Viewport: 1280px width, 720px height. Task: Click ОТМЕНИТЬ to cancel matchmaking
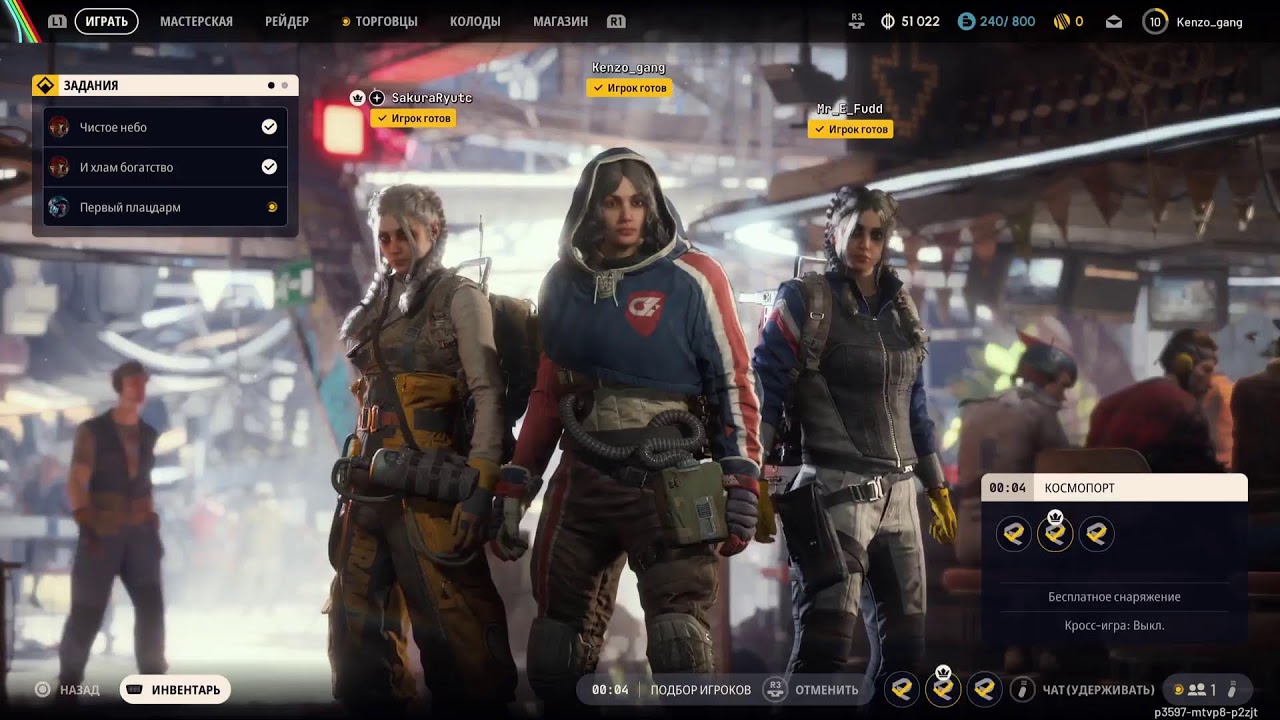tap(827, 690)
